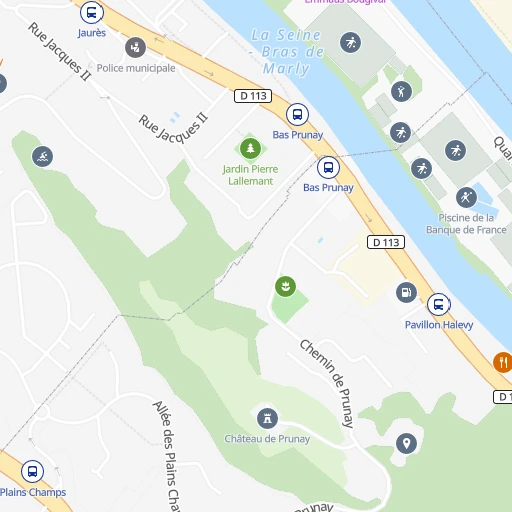Click the upper D 113 road shield
Viewport: 512px width, 512px height.
253,96
